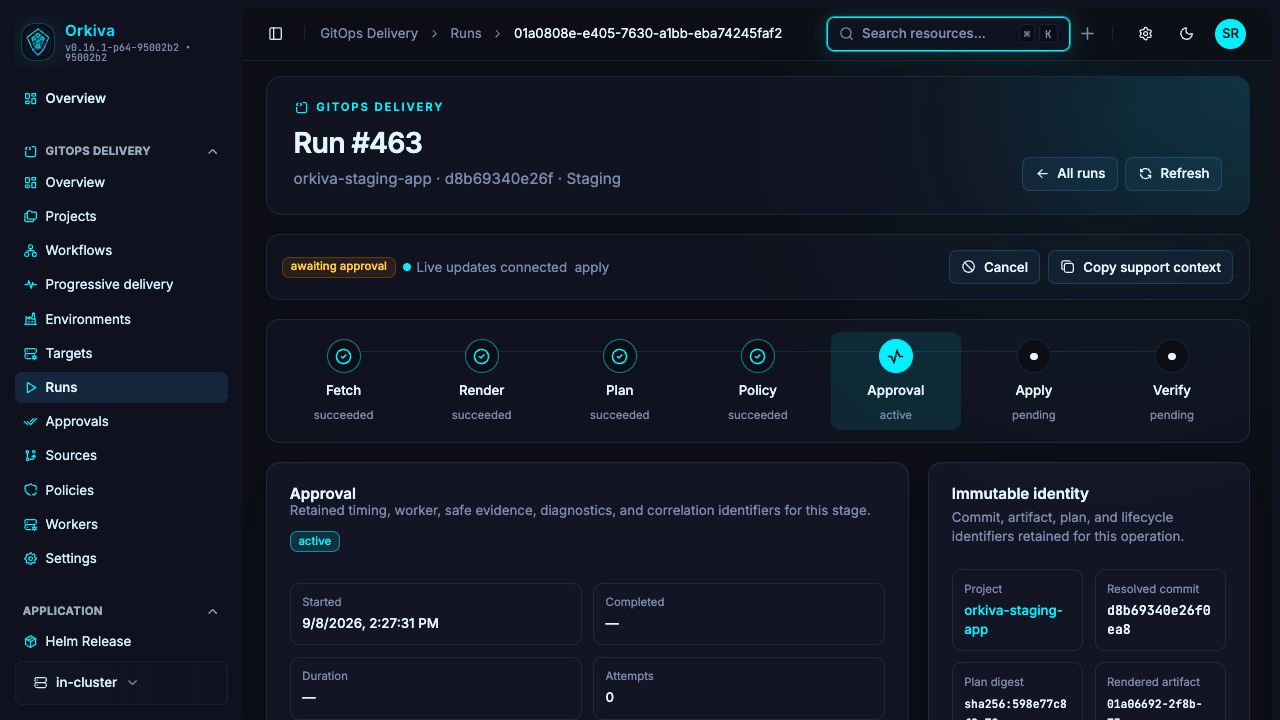
Task: Cancel the run
Action: [x=994, y=267]
